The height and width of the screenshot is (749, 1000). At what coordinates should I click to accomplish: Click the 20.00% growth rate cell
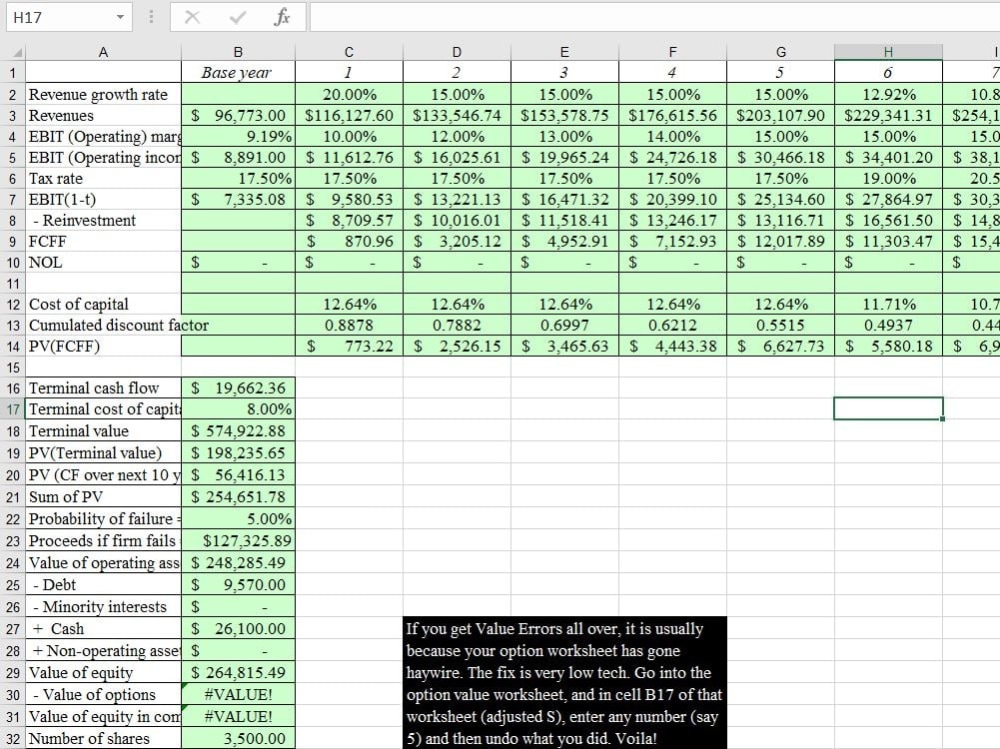(349, 94)
